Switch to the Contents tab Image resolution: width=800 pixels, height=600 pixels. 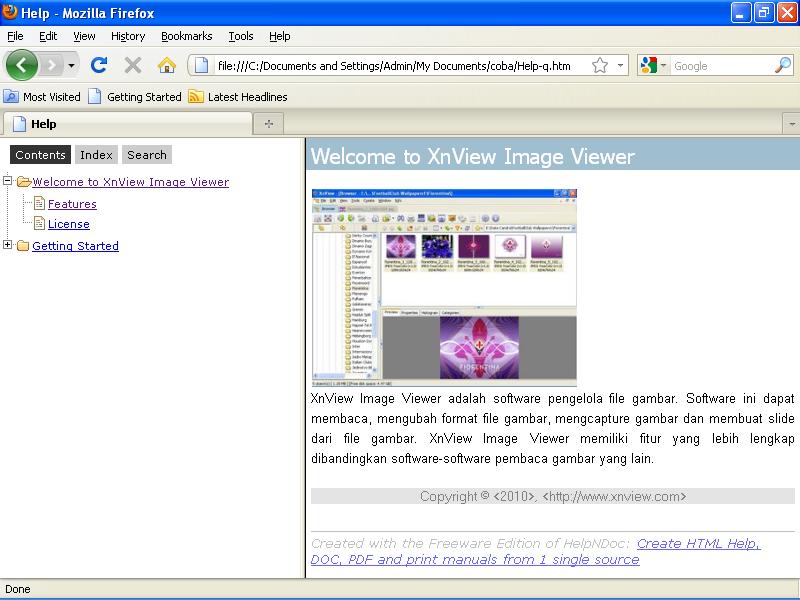[x=40, y=155]
